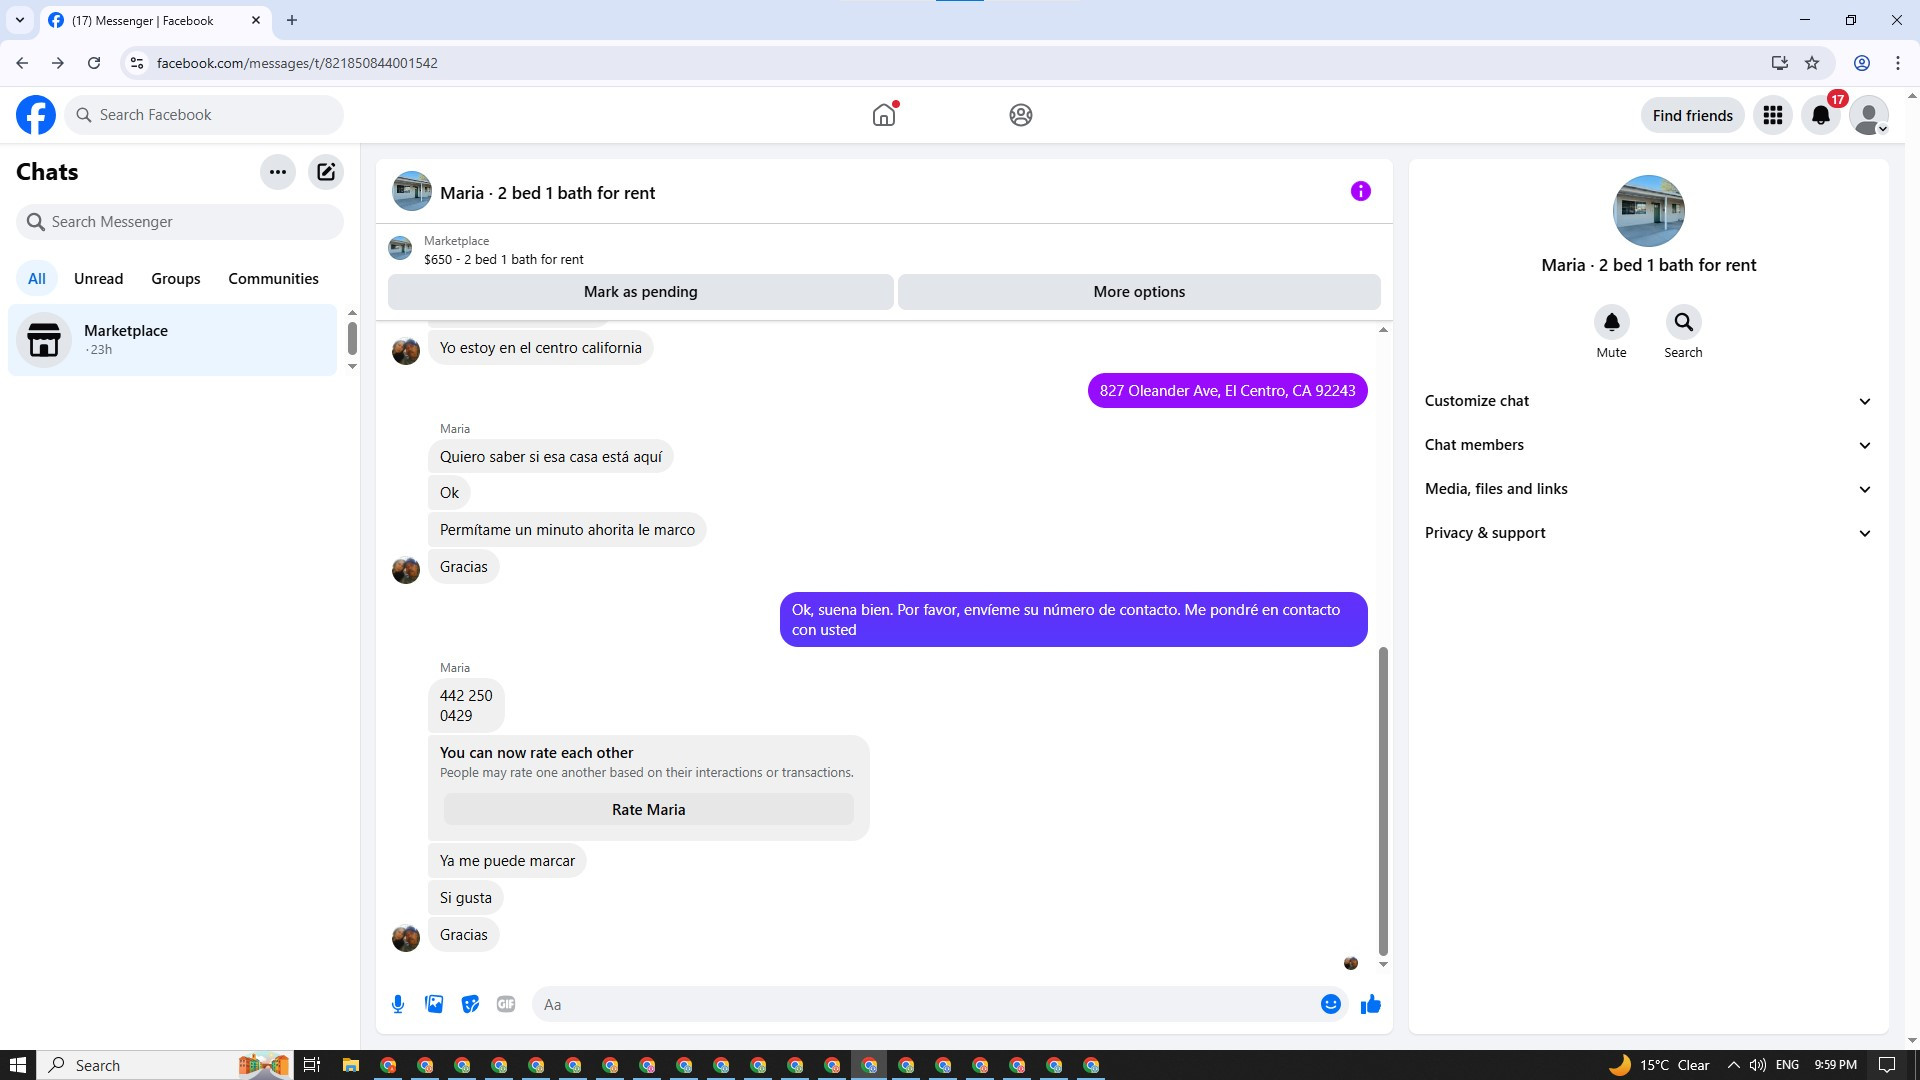The height and width of the screenshot is (1080, 1920).
Task: Focus the Search Messenger field
Action: point(180,222)
